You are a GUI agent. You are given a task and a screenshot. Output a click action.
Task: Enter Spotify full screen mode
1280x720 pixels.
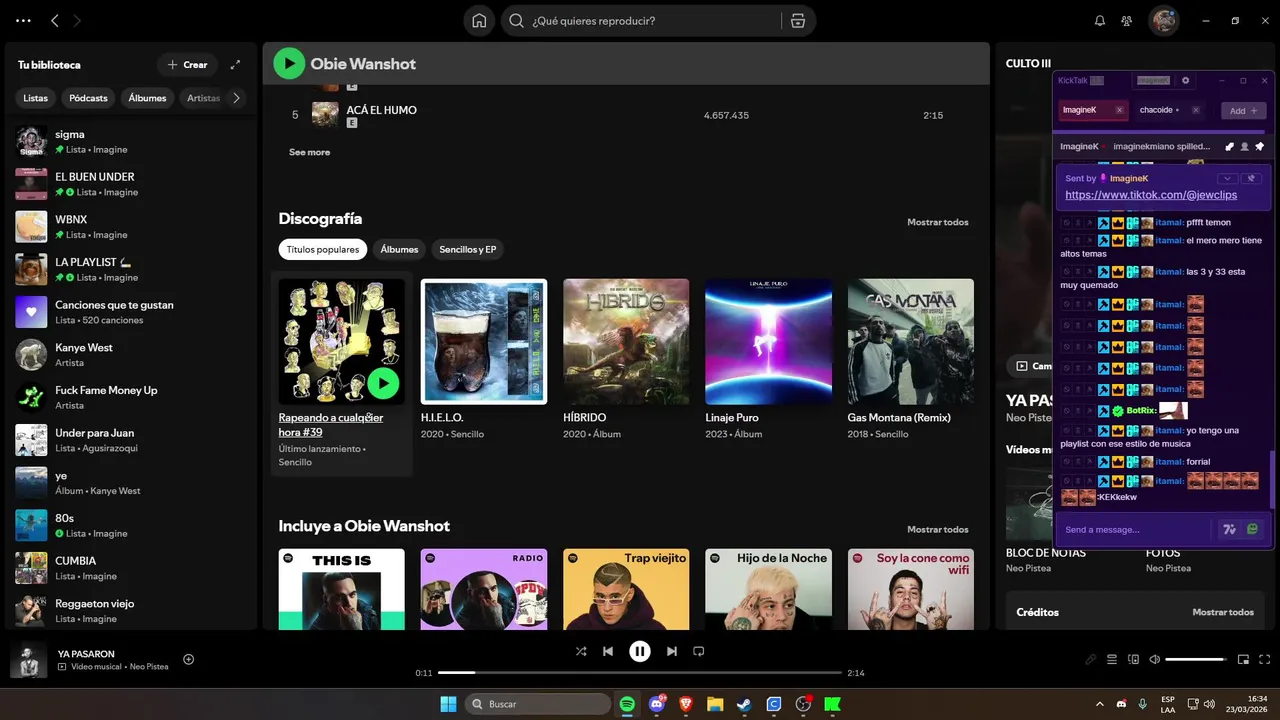tap(1265, 660)
